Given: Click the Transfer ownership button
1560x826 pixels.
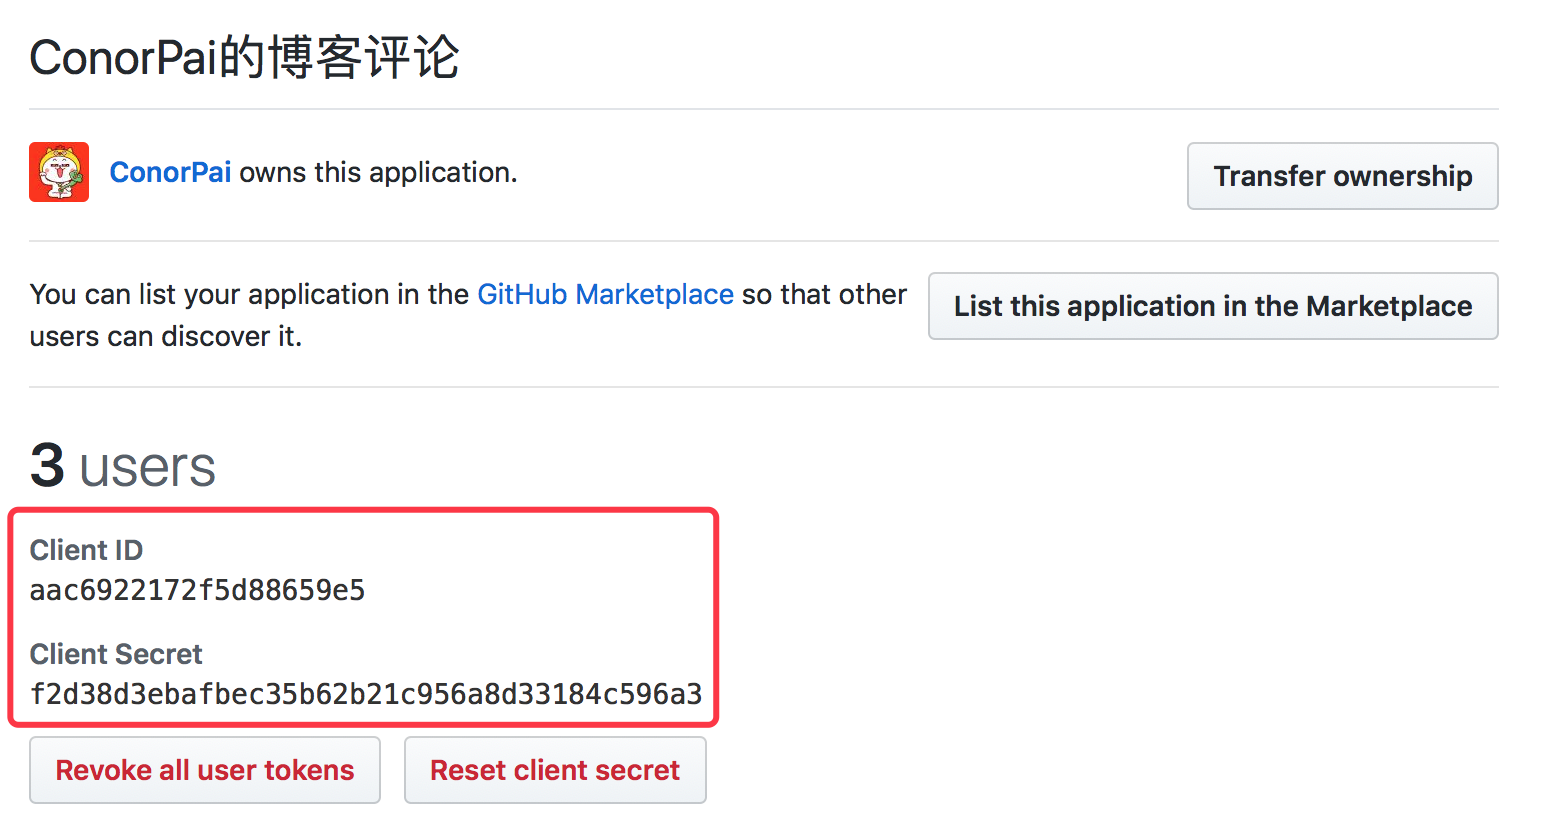Looking at the screenshot, I should (1342, 176).
